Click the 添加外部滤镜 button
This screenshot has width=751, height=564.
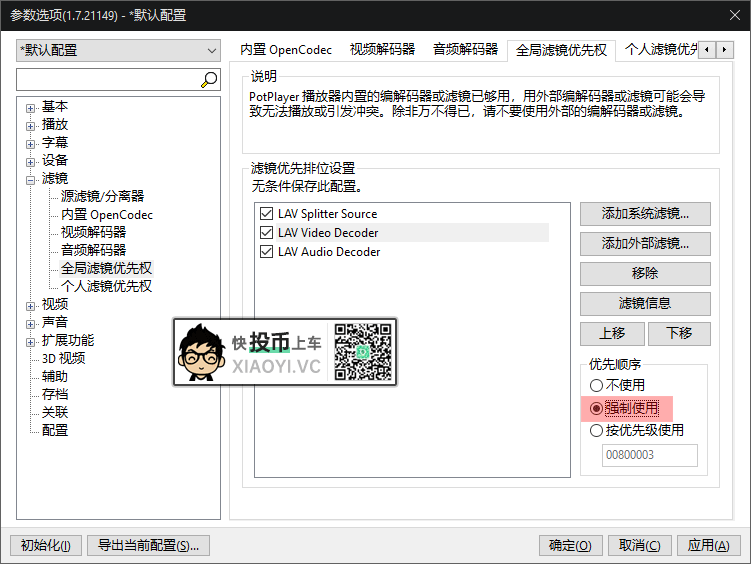click(645, 244)
